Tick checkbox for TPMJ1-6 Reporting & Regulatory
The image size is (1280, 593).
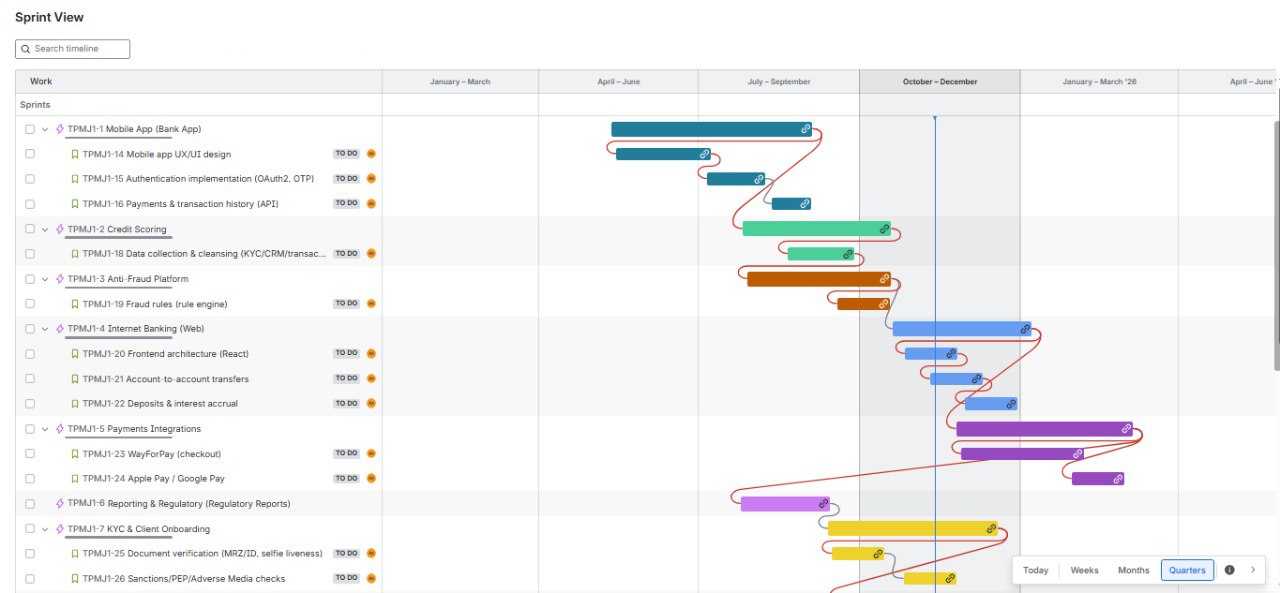point(30,504)
